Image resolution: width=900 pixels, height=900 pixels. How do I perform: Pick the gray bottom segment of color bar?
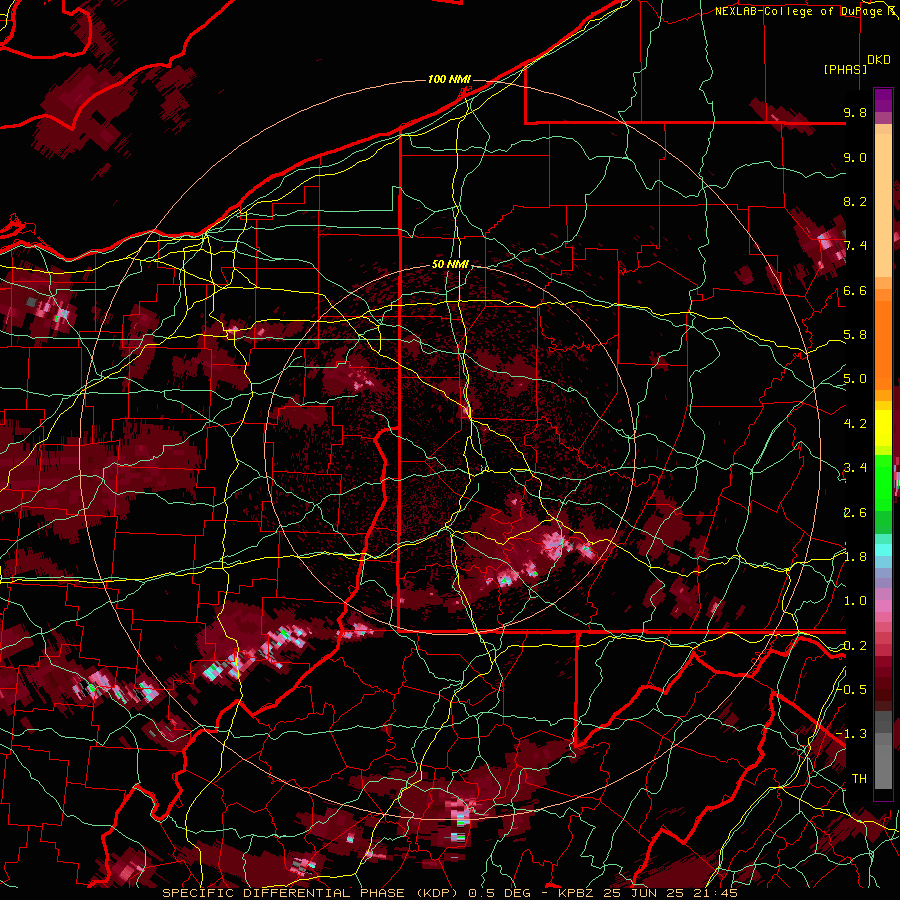tap(883, 763)
